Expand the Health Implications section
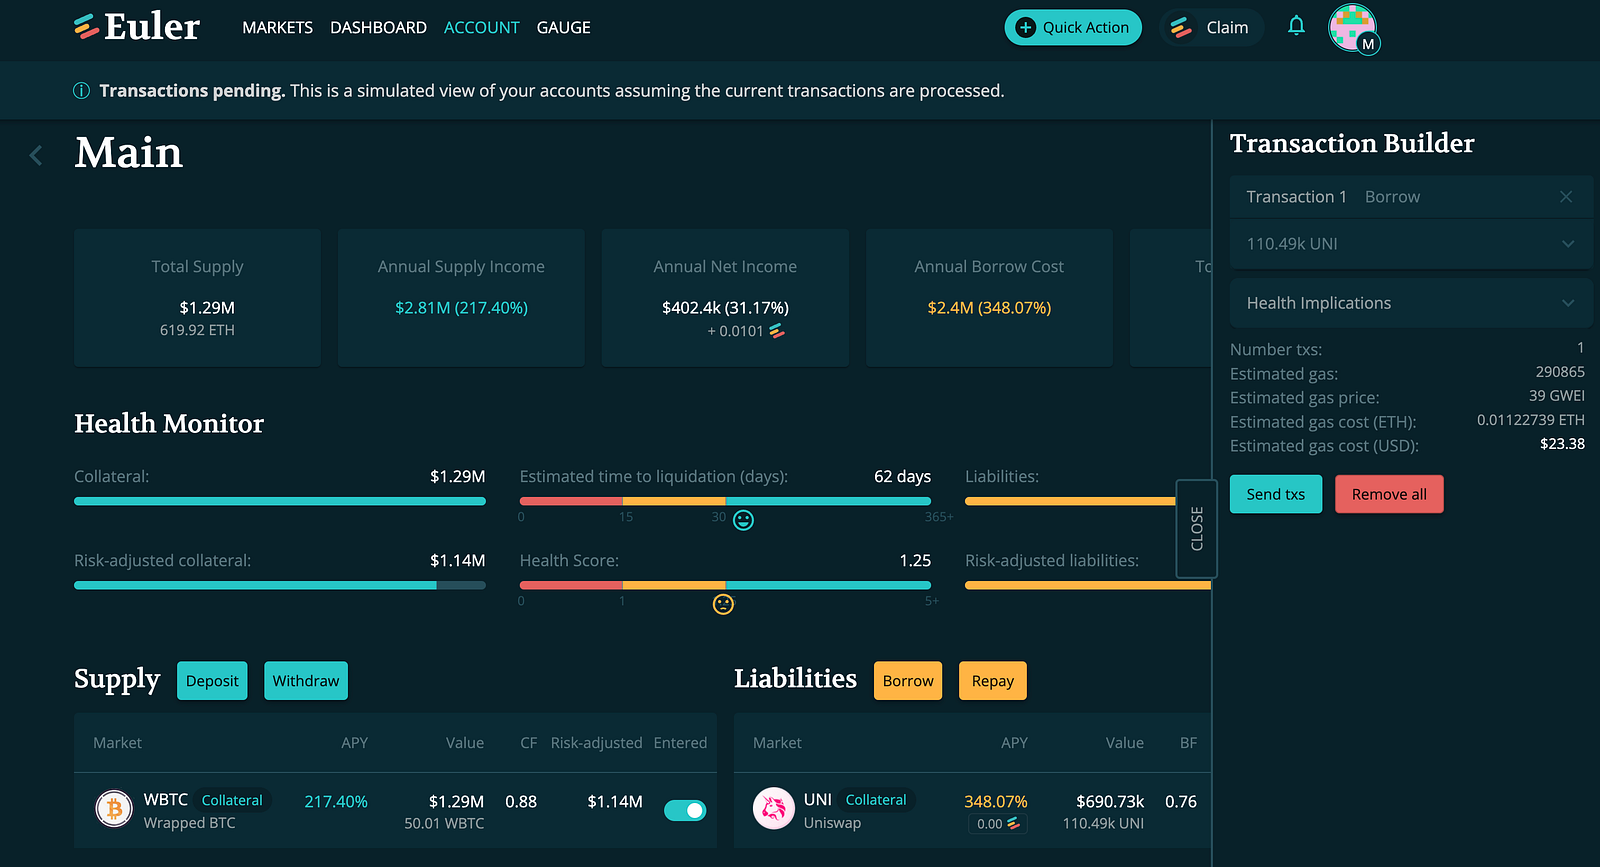The height and width of the screenshot is (867, 1600). 1411,303
